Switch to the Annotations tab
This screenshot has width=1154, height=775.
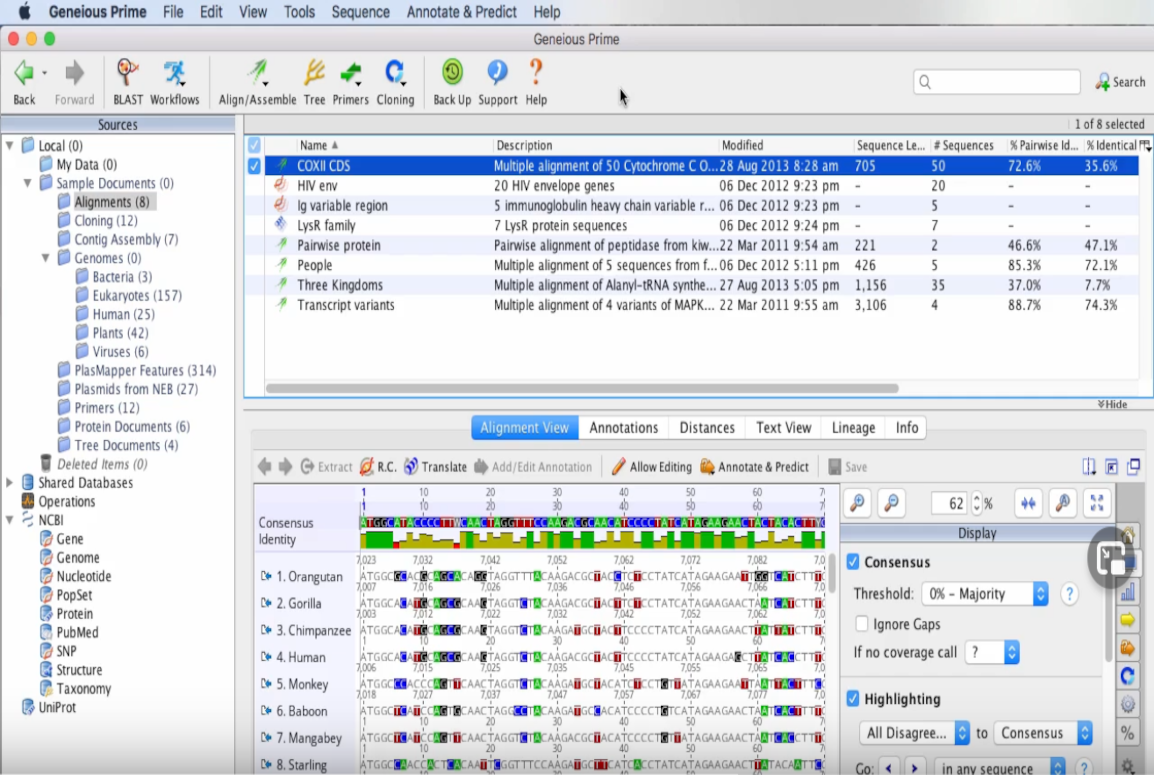623,428
